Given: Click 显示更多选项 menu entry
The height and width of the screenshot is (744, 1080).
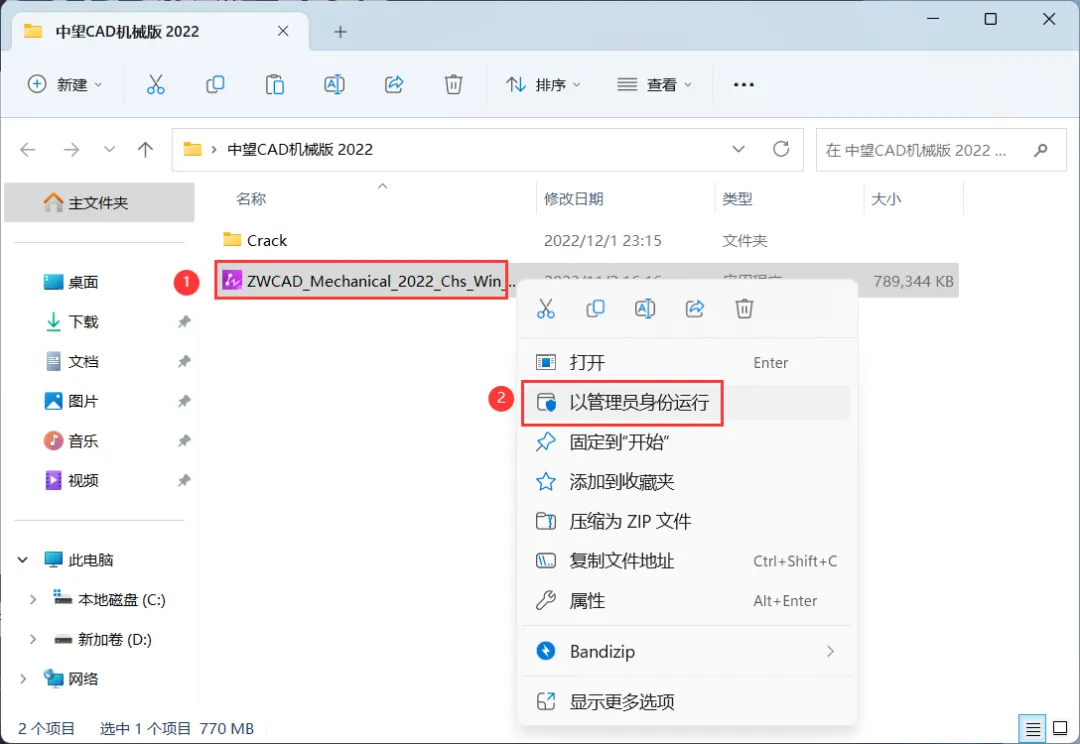Looking at the screenshot, I should click(686, 701).
